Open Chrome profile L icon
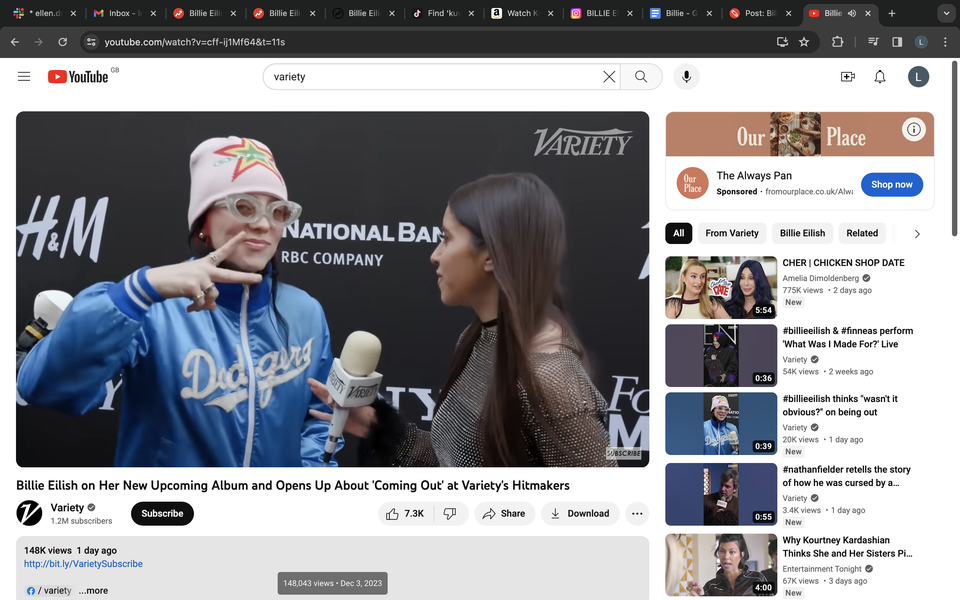960x600 pixels. point(921,42)
